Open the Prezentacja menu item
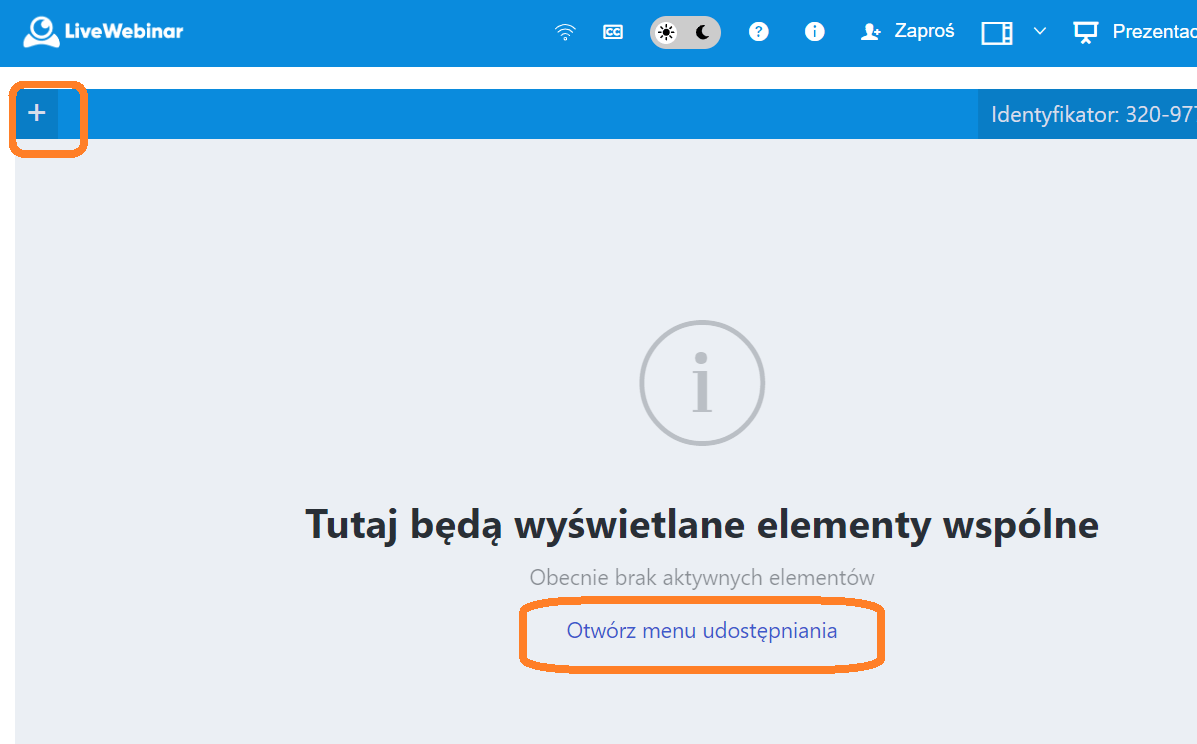 pos(1154,32)
